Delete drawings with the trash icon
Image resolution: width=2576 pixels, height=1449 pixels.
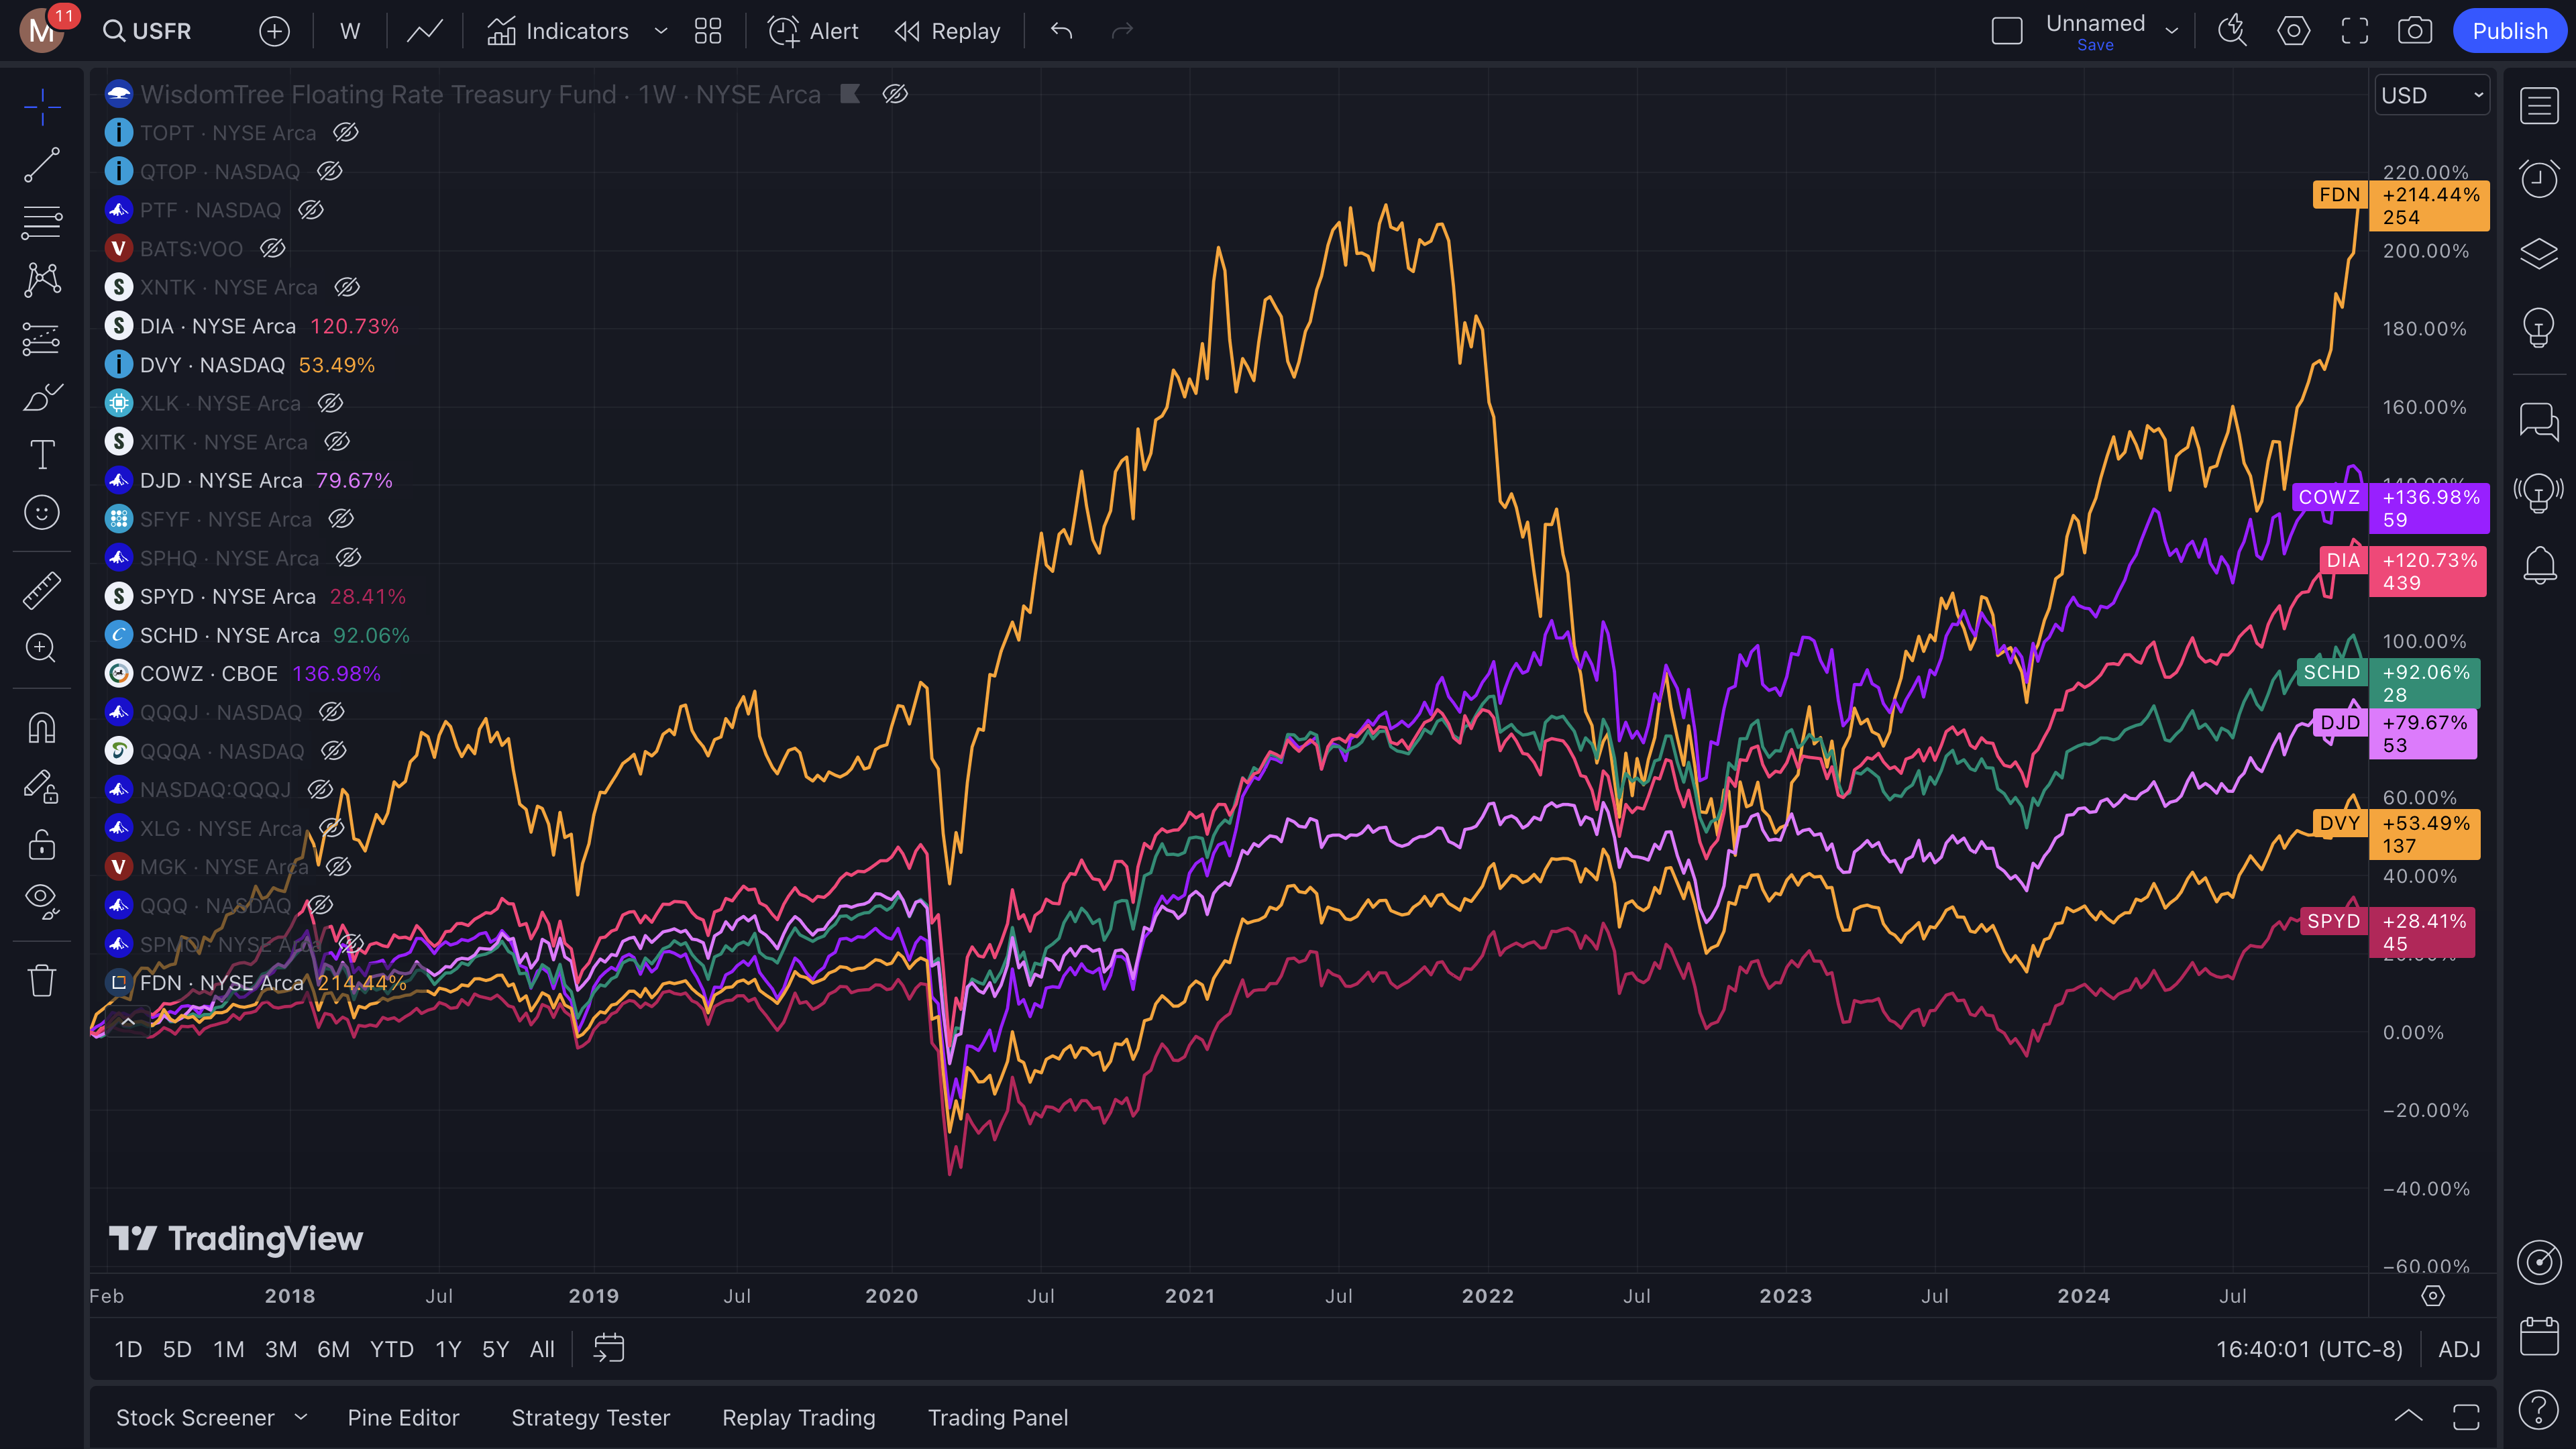[42, 980]
